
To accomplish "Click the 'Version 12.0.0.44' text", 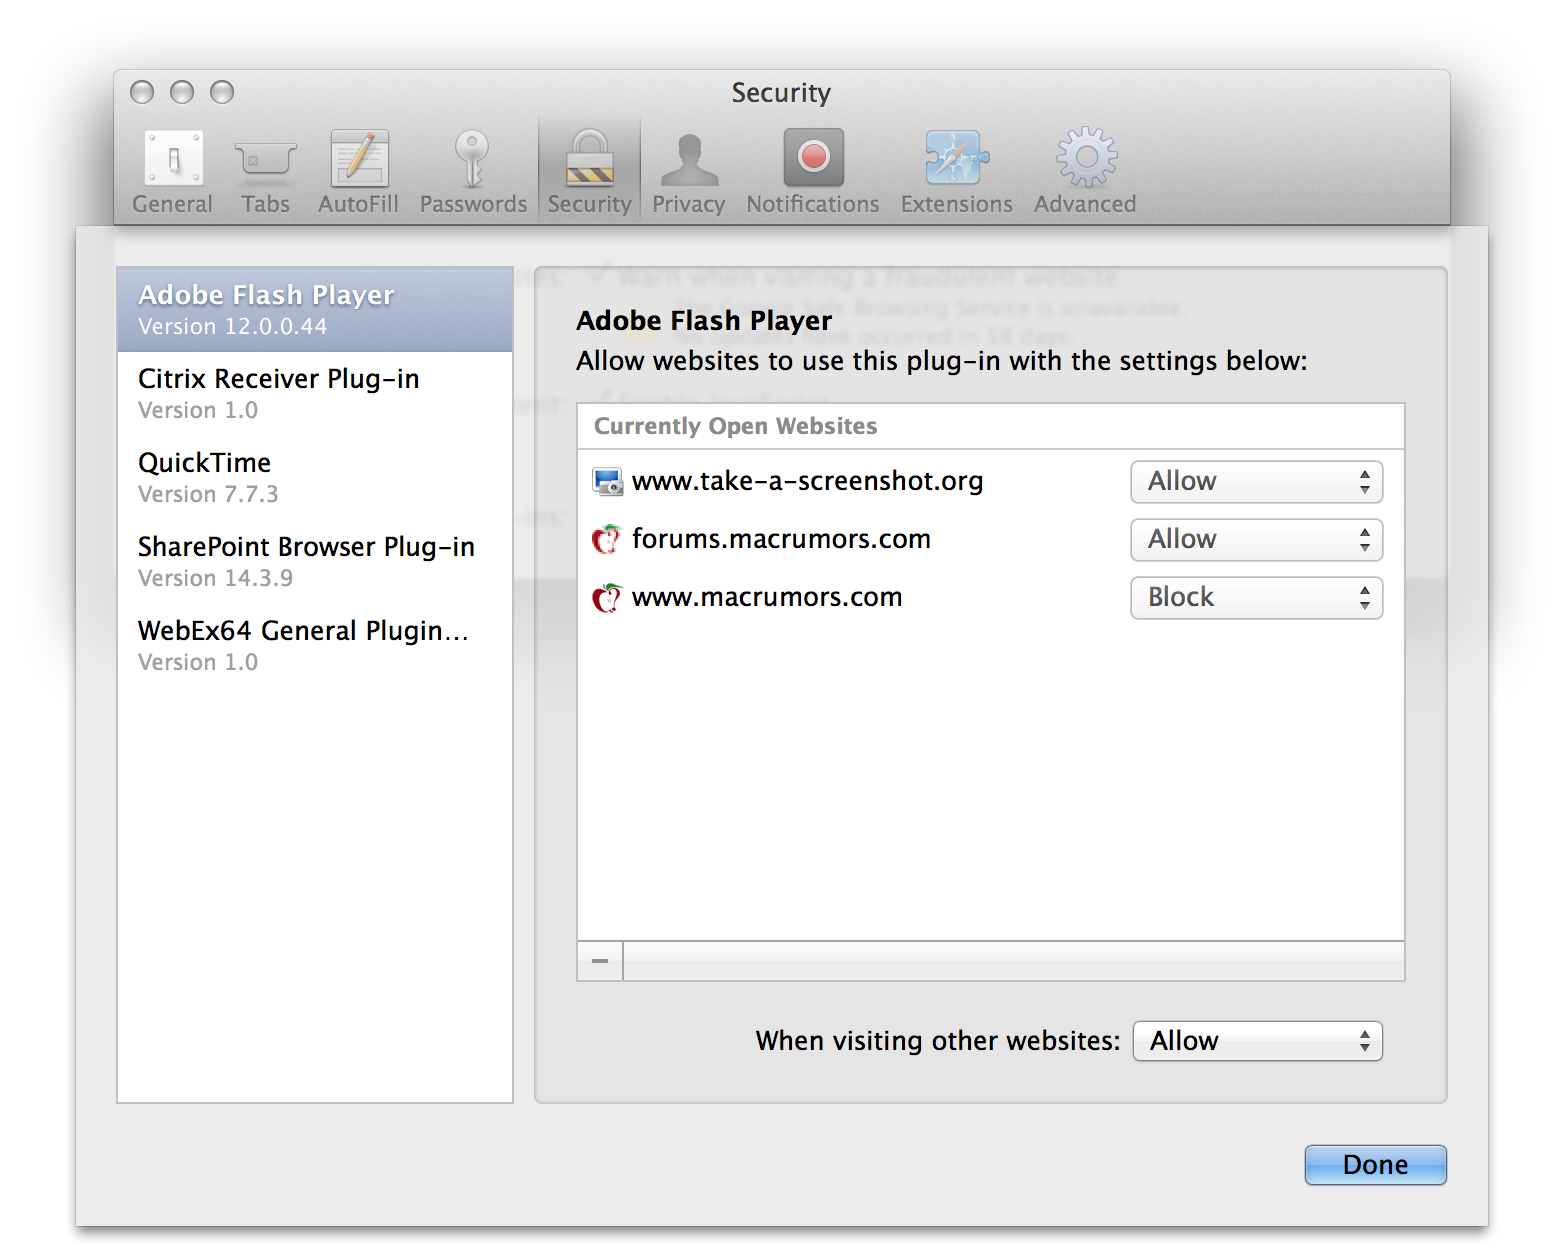I will pos(232,327).
